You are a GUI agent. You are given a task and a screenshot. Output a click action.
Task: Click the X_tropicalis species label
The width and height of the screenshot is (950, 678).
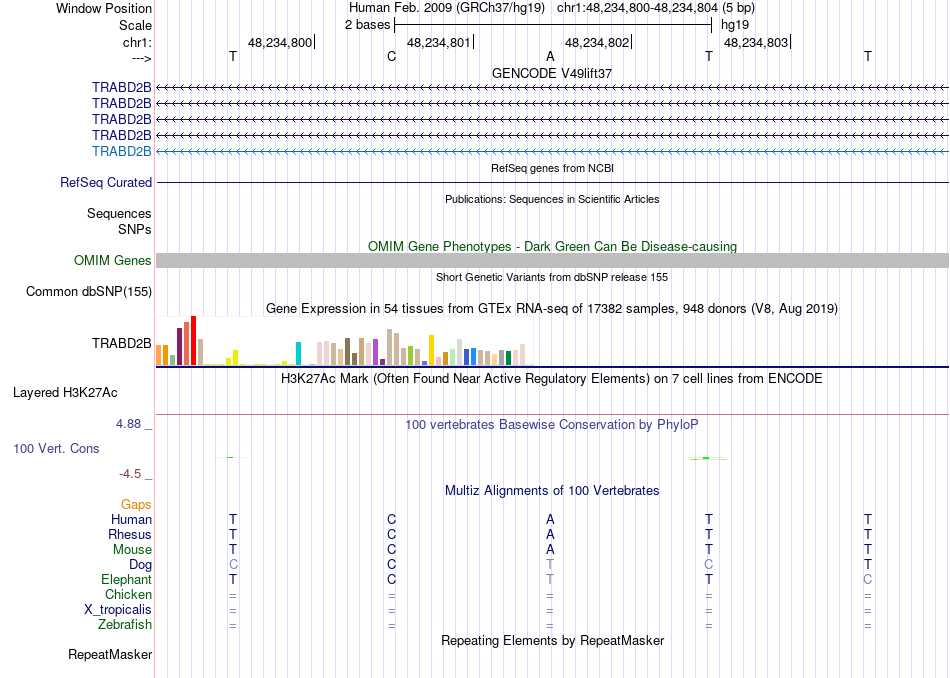[118, 610]
